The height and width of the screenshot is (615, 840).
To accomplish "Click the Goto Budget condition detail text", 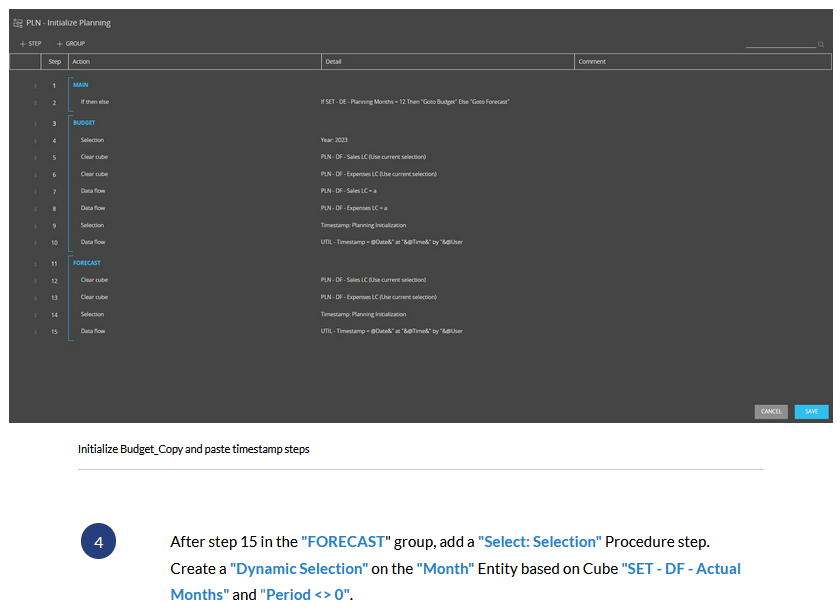I will pyautogui.click(x=415, y=102).
